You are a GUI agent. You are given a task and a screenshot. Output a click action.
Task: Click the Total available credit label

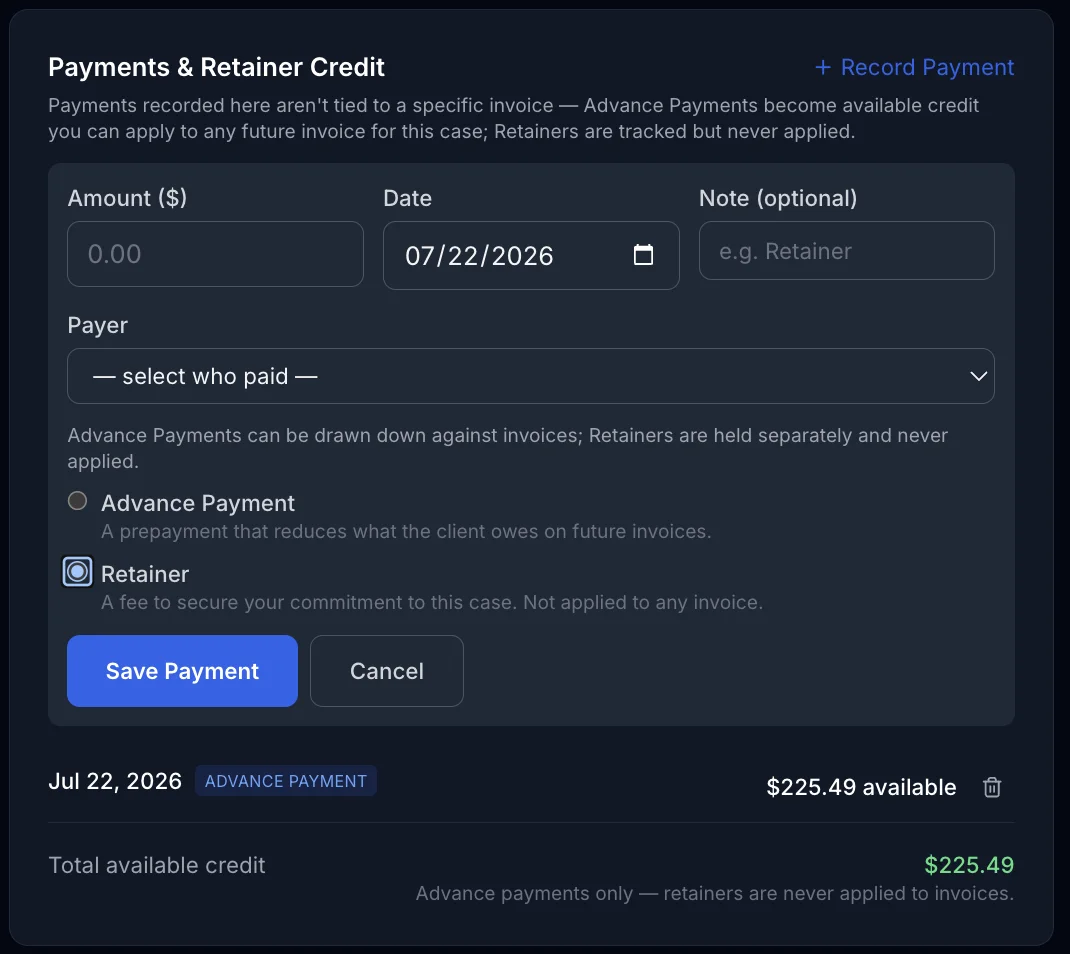[157, 865]
